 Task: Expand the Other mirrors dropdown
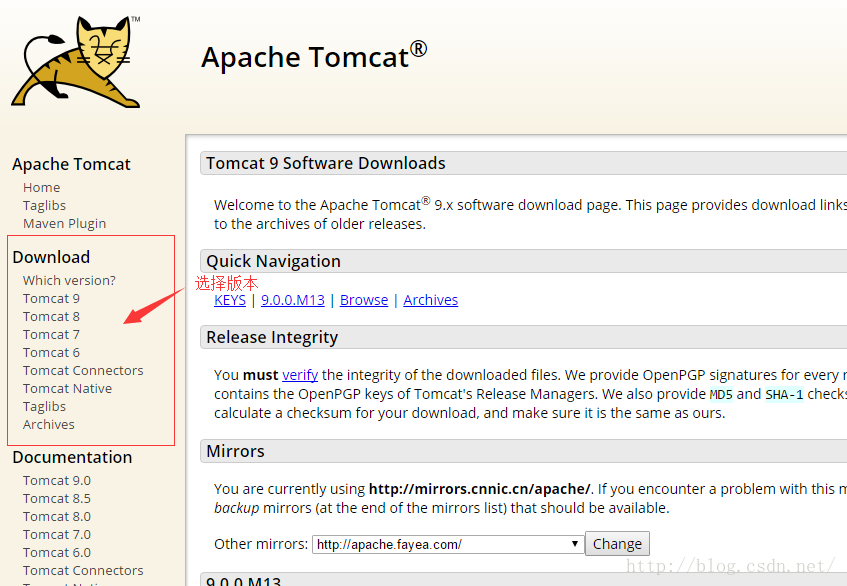click(448, 544)
